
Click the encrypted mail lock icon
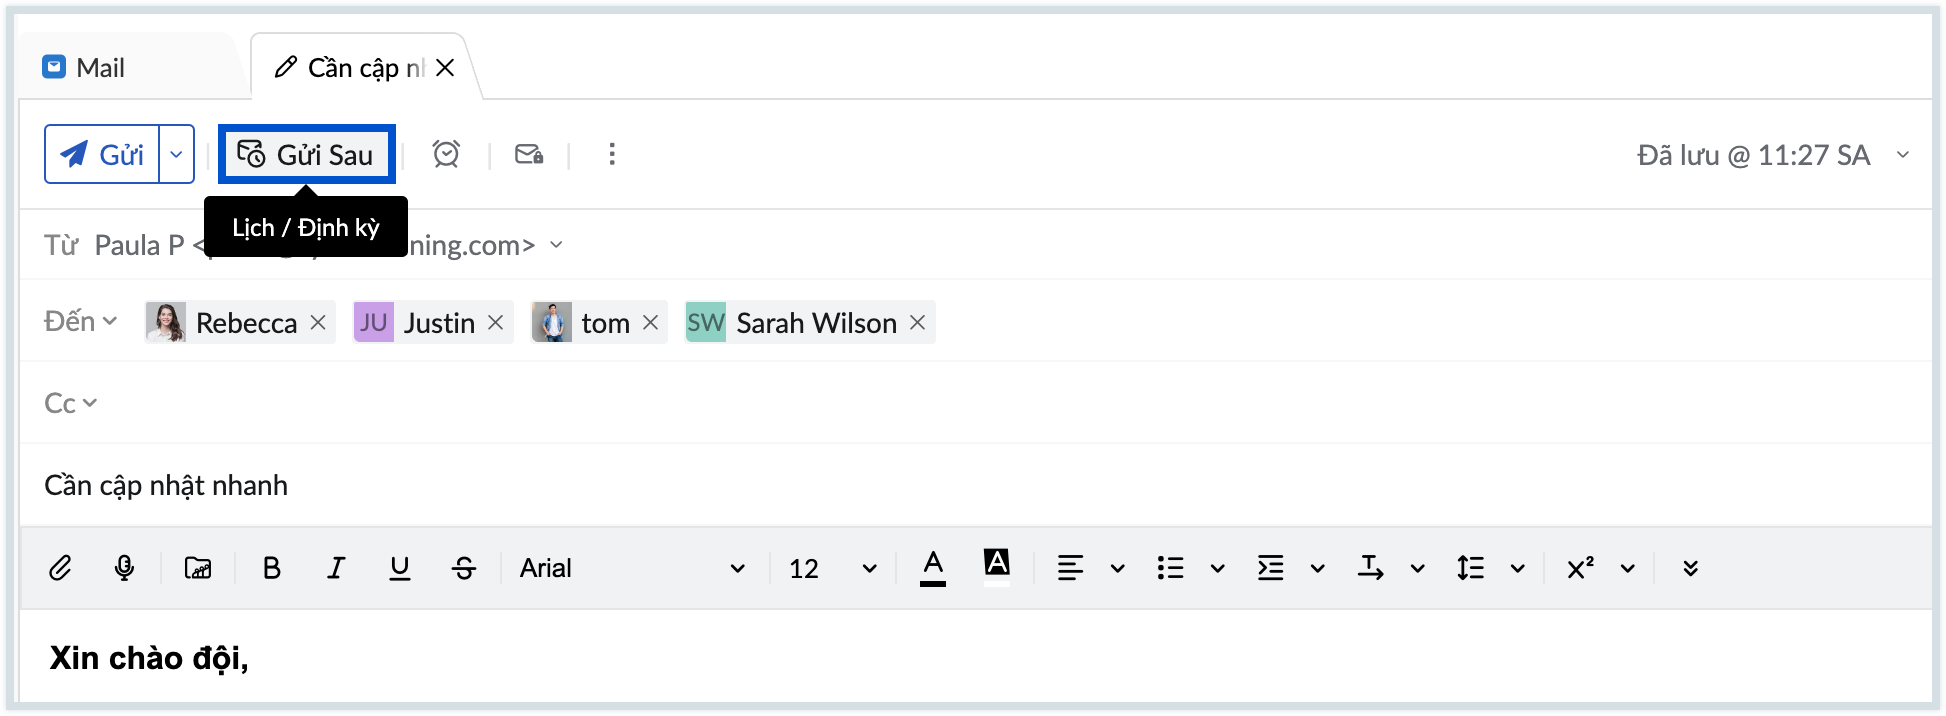(529, 154)
